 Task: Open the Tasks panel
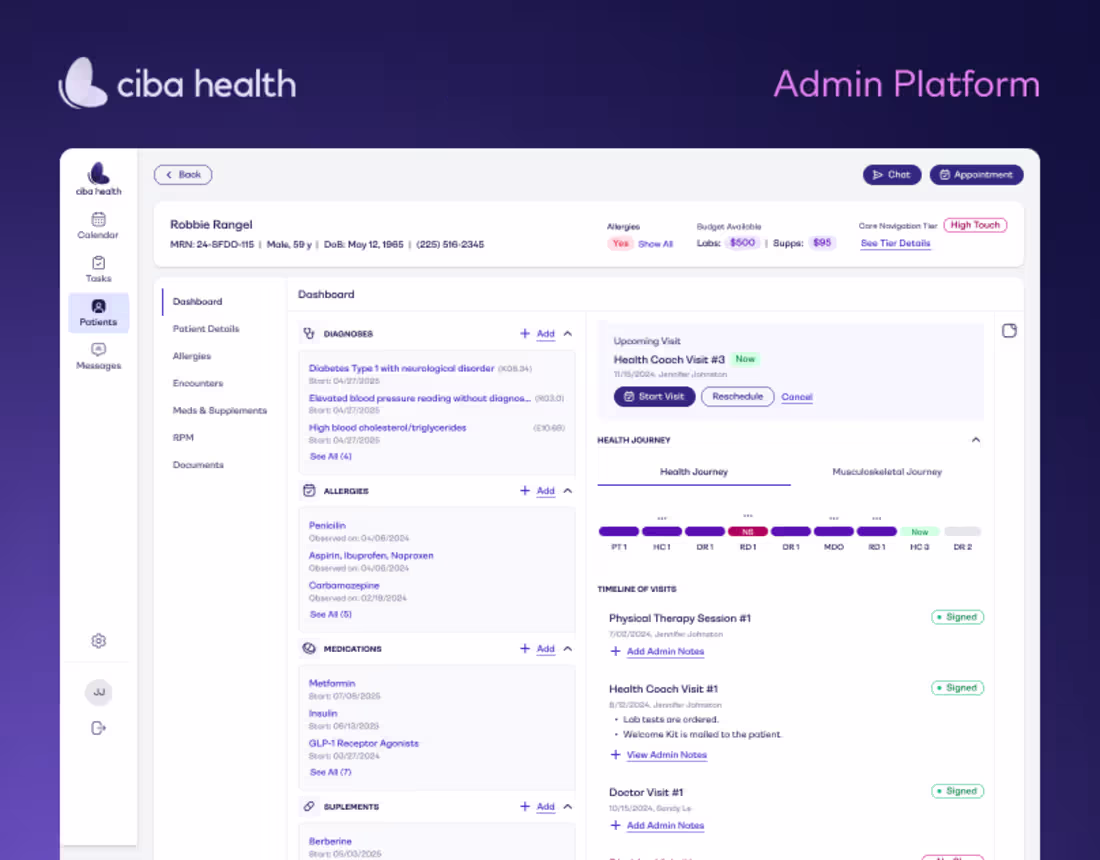pos(98,269)
